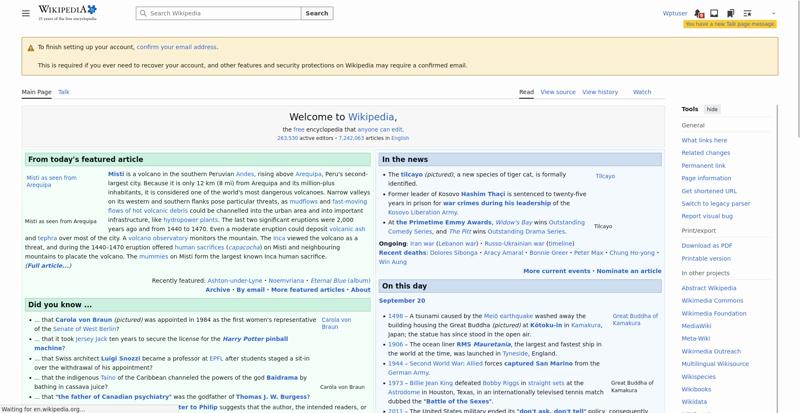Open What links here tool

point(704,140)
